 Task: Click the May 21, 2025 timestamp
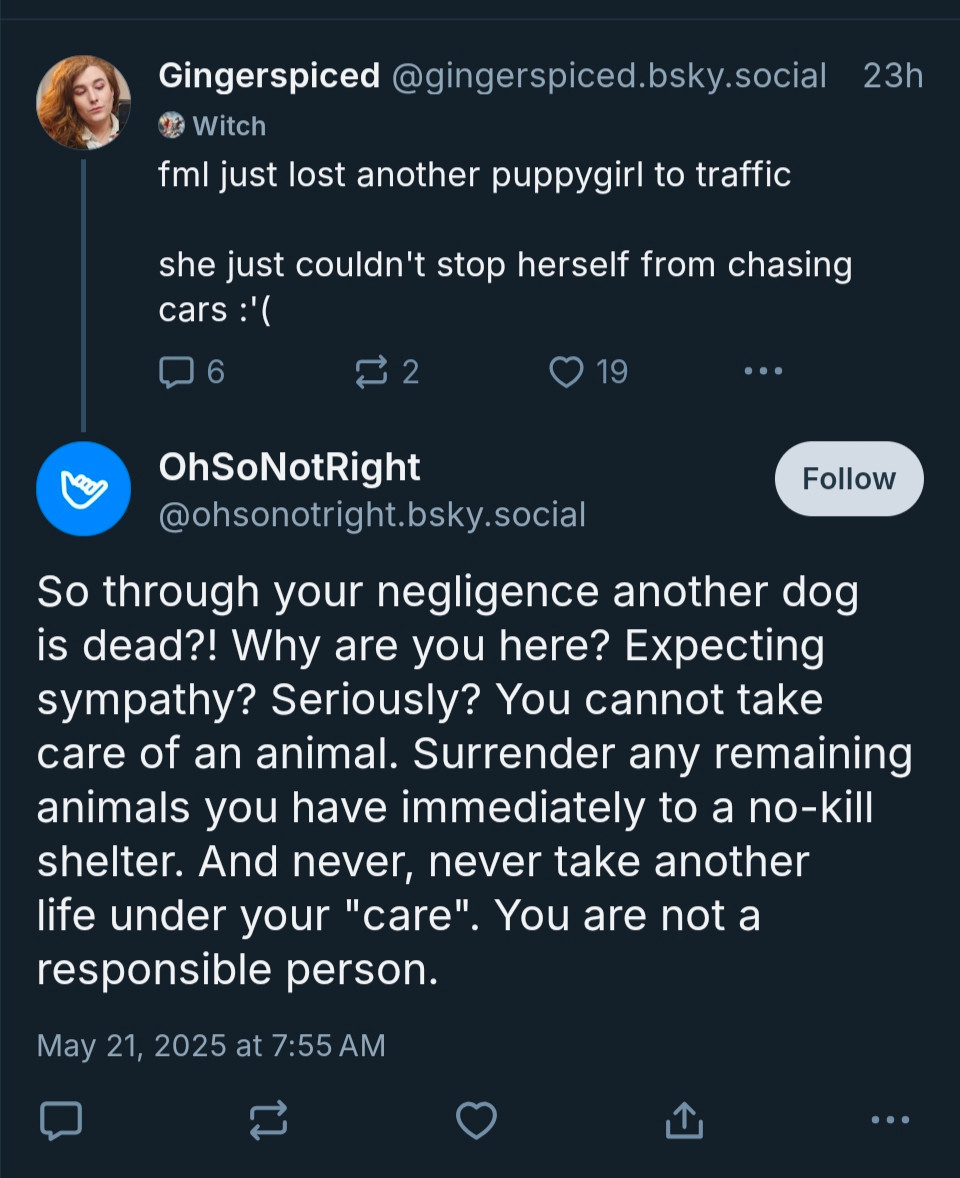pos(211,1046)
